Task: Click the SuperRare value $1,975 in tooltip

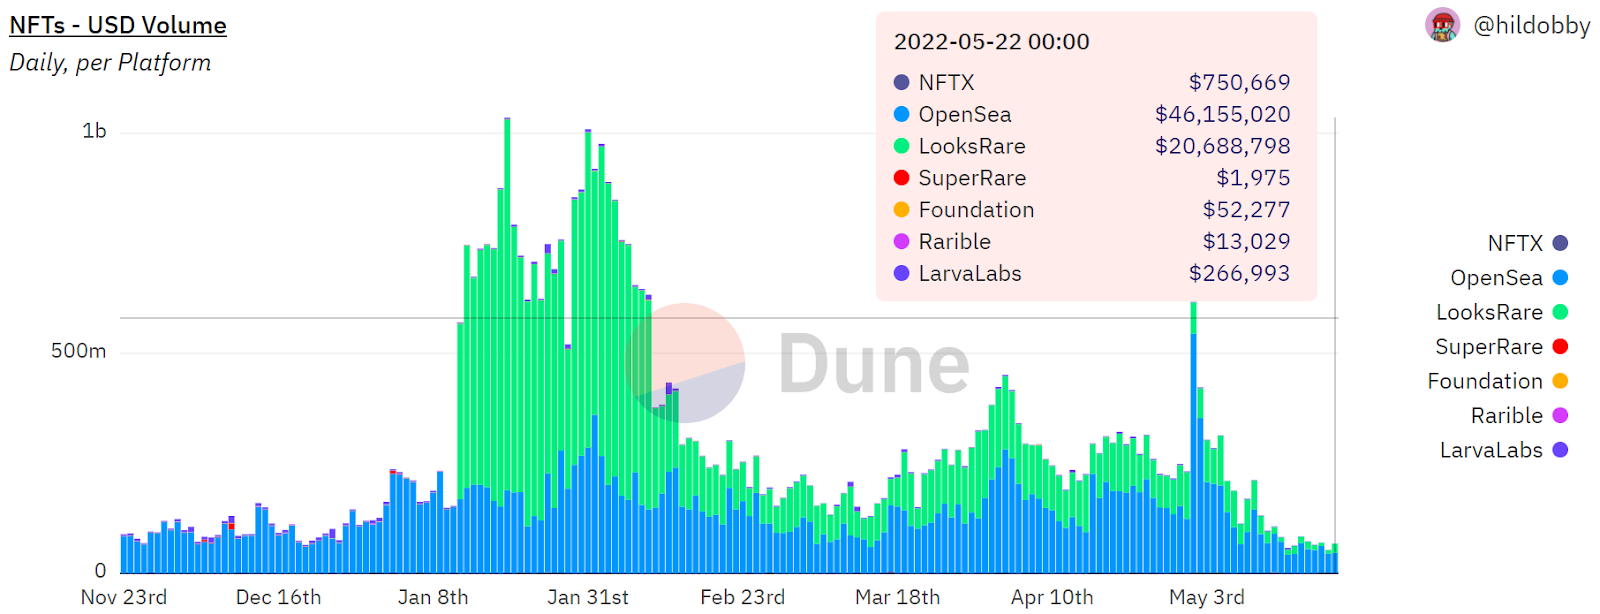Action: (x=1253, y=178)
